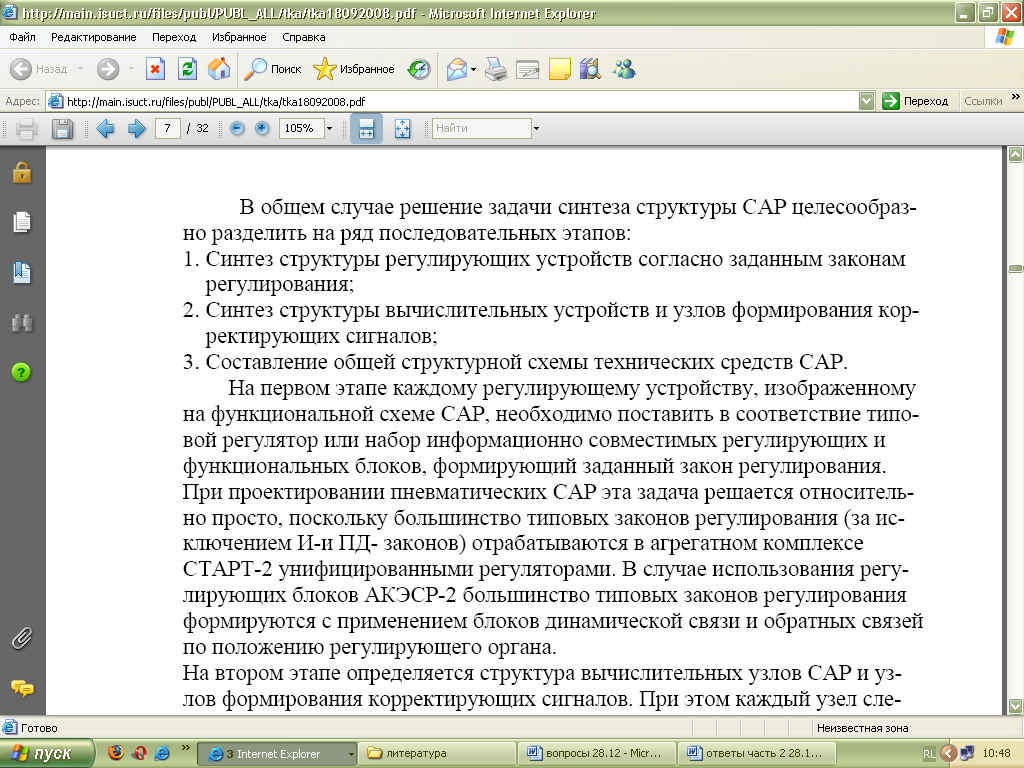This screenshot has width=1024, height=768.
Task: Expand the address bar history dropdown
Action: pyautogui.click(x=867, y=101)
